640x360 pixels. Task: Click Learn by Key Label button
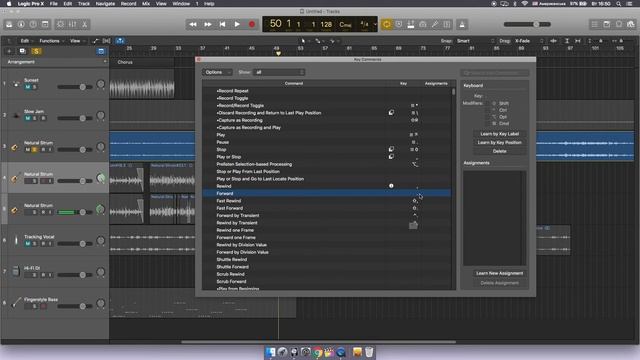pyautogui.click(x=500, y=134)
